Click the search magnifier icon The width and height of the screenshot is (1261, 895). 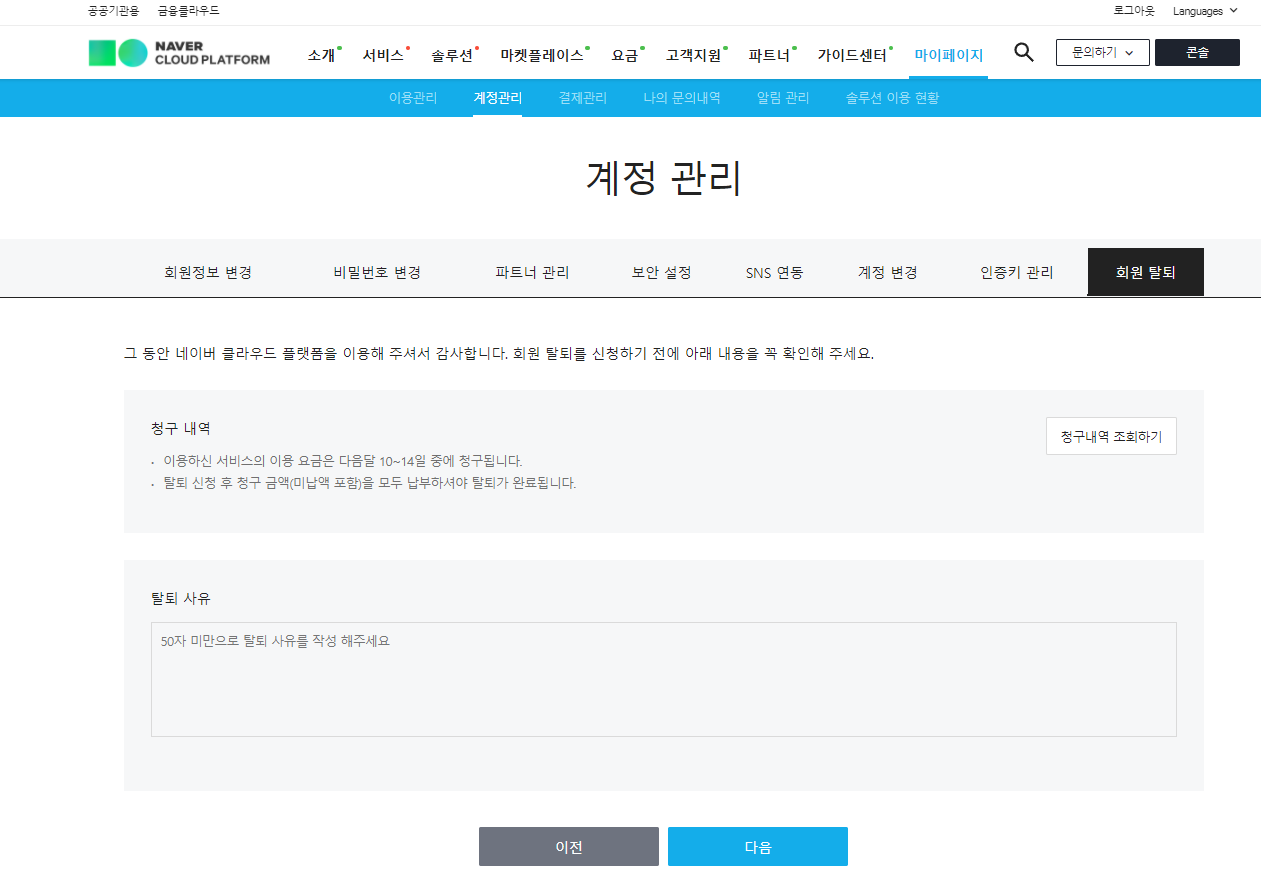tap(1023, 52)
